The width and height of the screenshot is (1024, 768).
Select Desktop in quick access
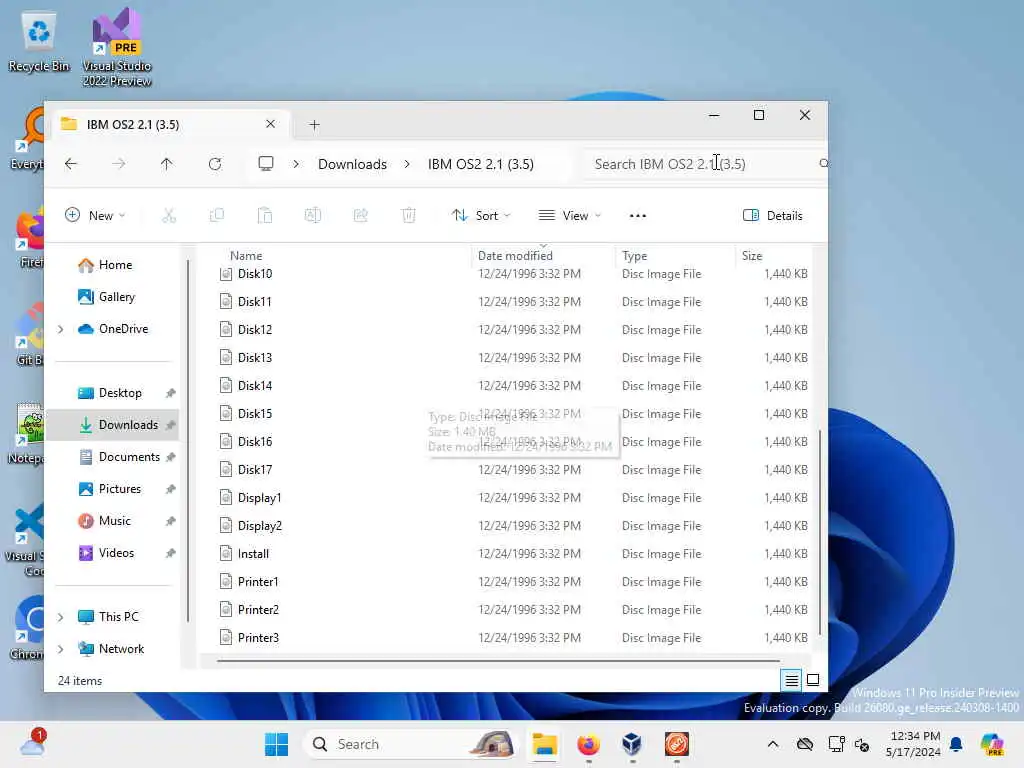click(110, 393)
